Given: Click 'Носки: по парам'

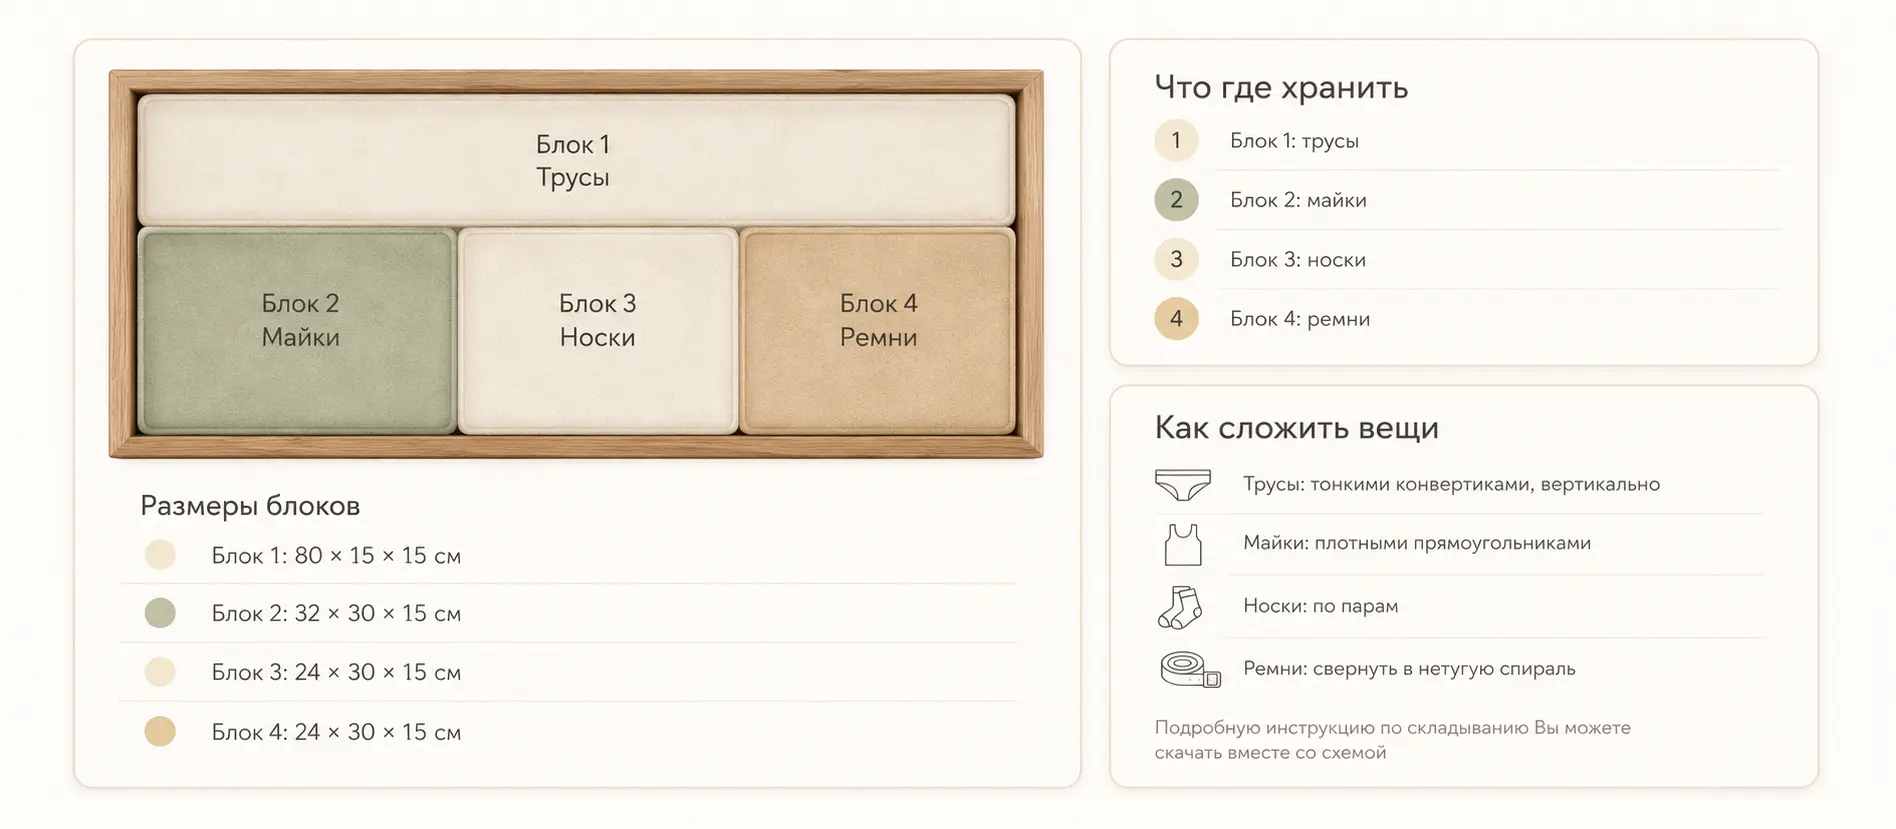Looking at the screenshot, I should 1320,606.
